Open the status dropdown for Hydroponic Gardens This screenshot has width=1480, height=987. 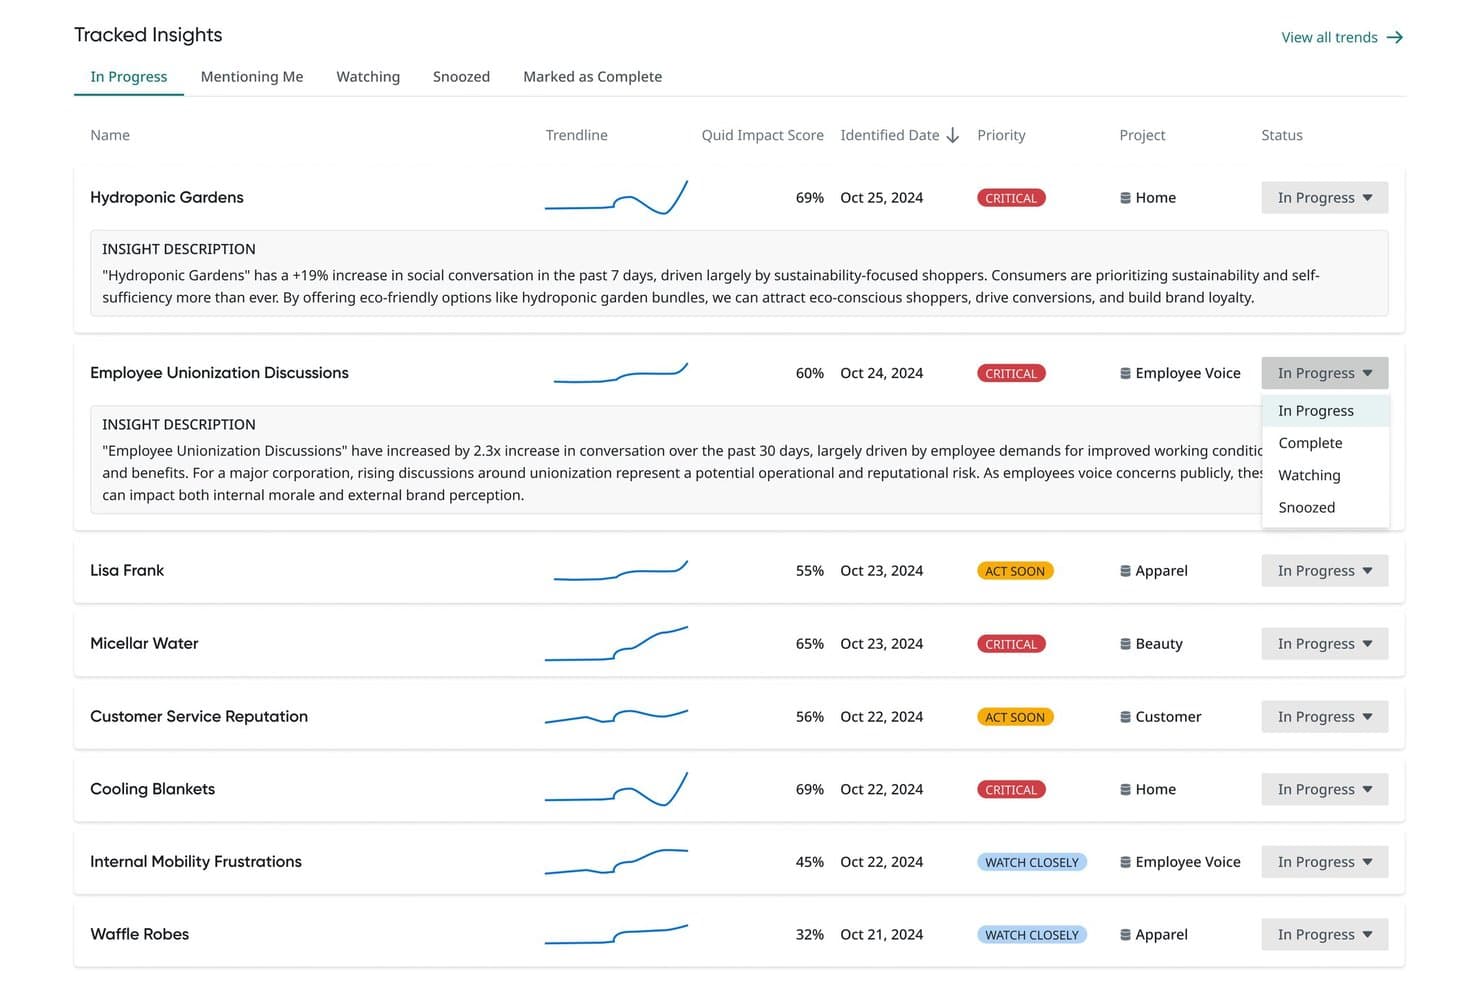coord(1324,198)
